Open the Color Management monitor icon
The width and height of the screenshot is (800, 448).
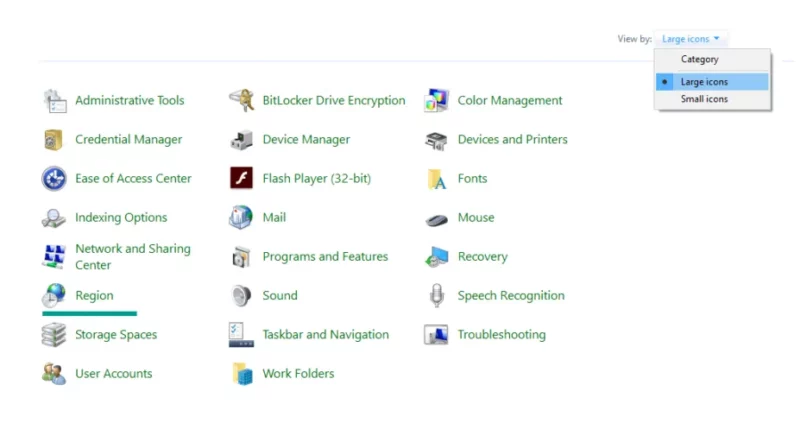click(436, 101)
